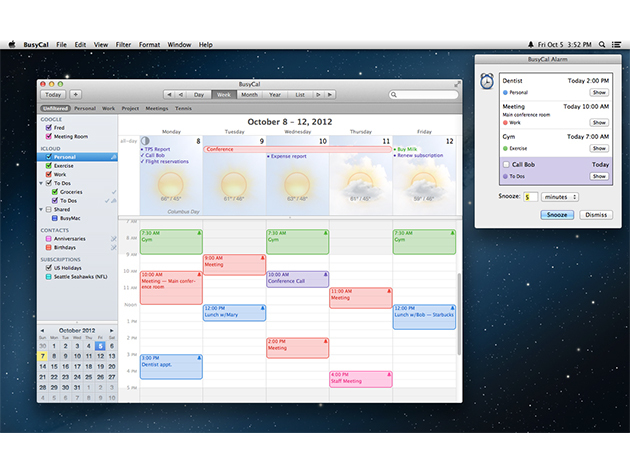The height and width of the screenshot is (473, 630).
Task: Go forward one week with double-right arrow
Action: click(330, 94)
